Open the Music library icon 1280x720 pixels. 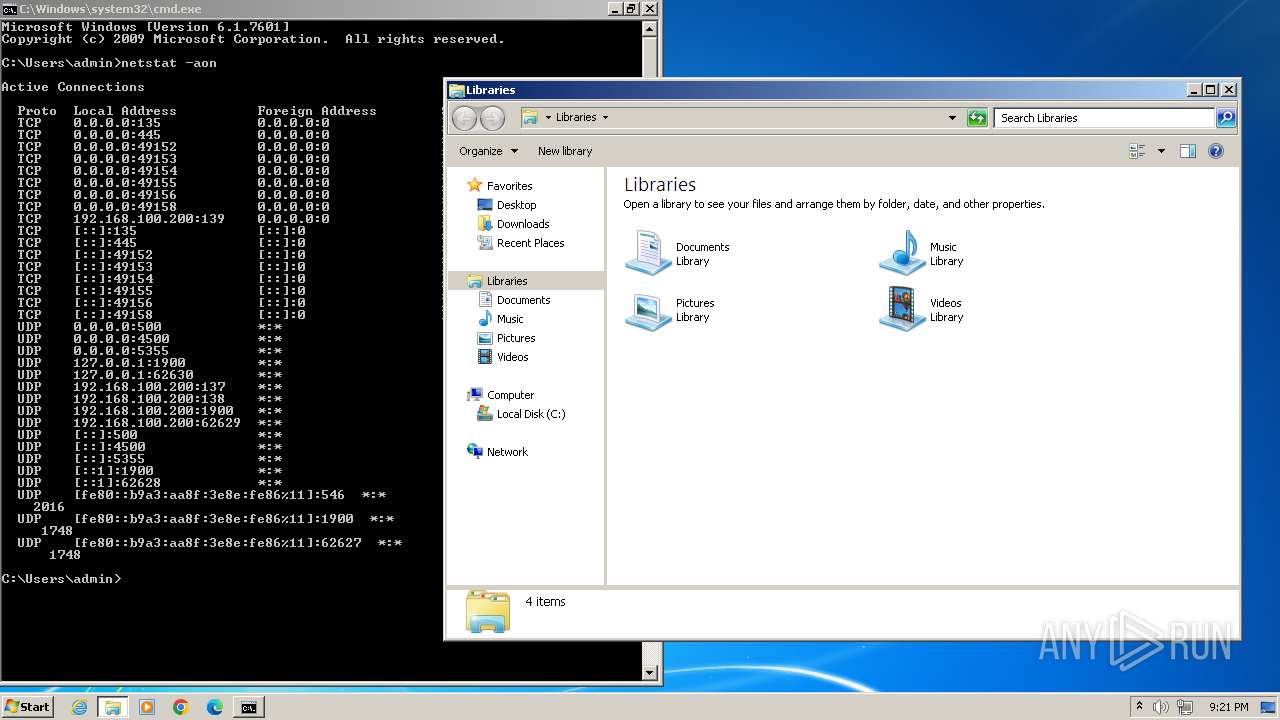coord(902,253)
